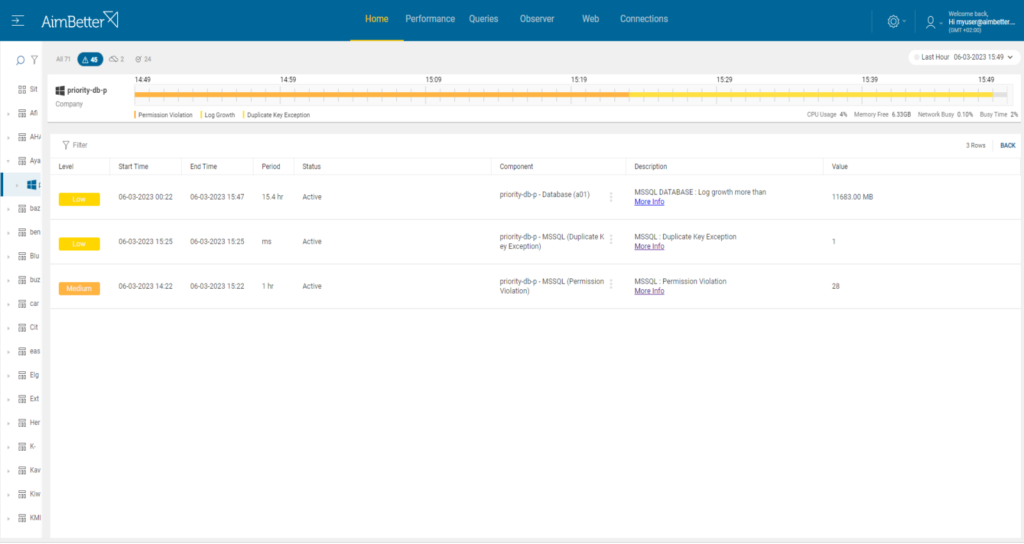This screenshot has height=544, width=1024.
Task: Click the BACK button
Action: (x=1008, y=146)
